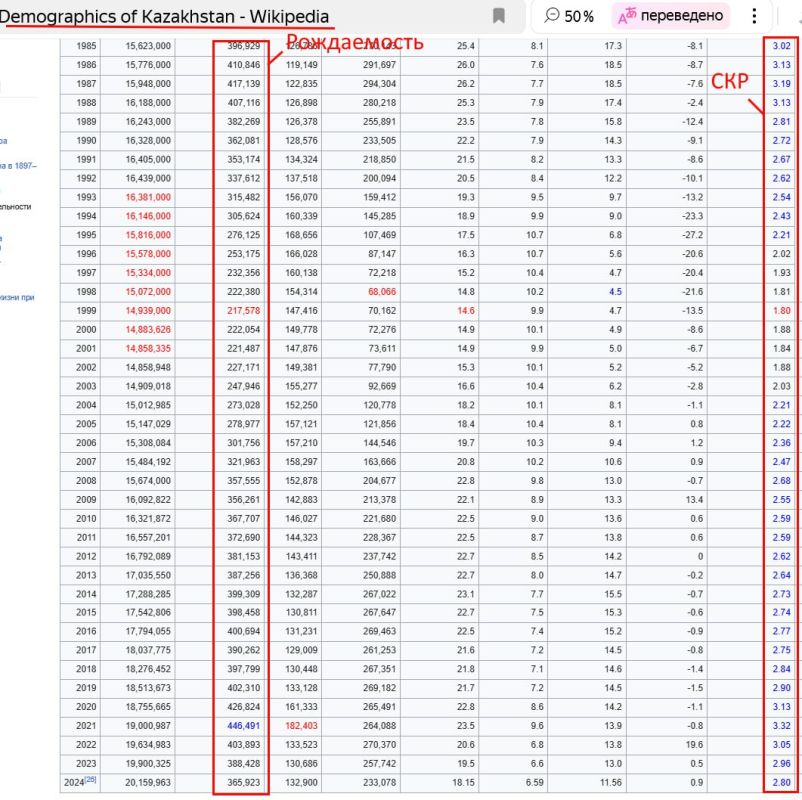Click the 20,159,963 population cell for 2024
802x800 pixels.
(149, 782)
